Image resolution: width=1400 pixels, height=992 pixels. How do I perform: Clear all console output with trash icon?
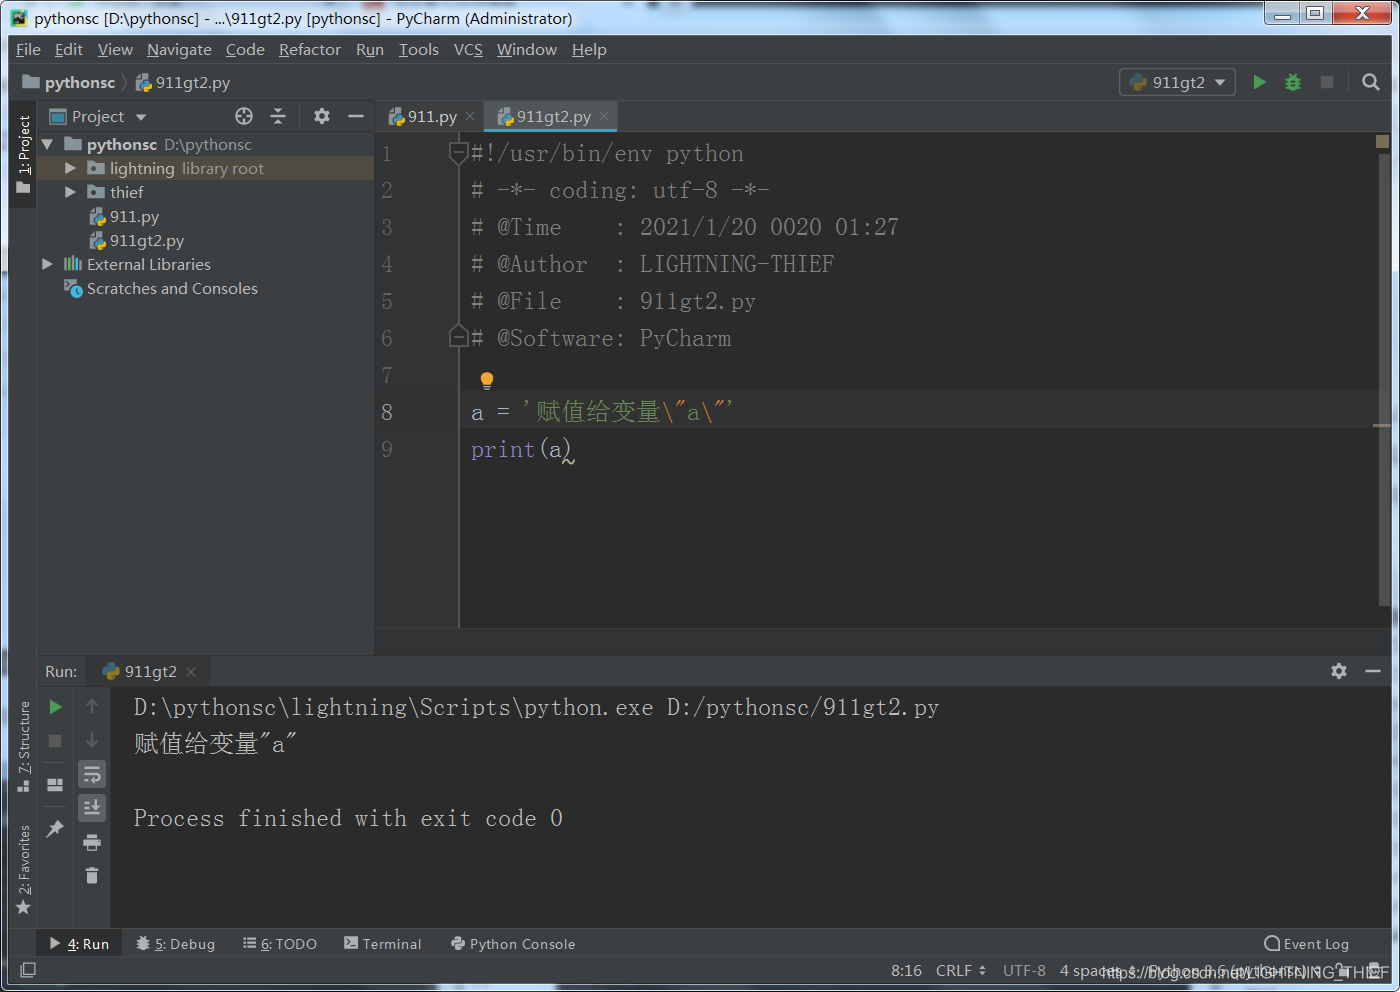[92, 876]
